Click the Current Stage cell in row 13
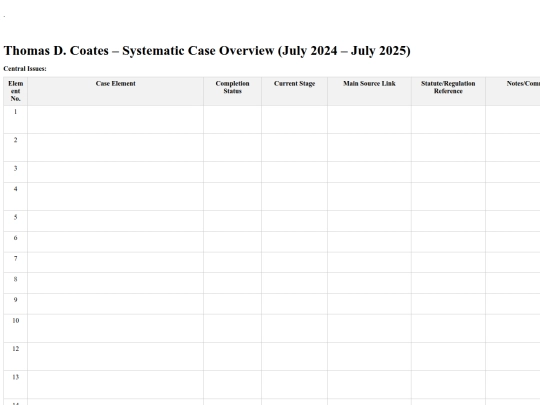Screen dimensions: 540x405 [x=294, y=385]
